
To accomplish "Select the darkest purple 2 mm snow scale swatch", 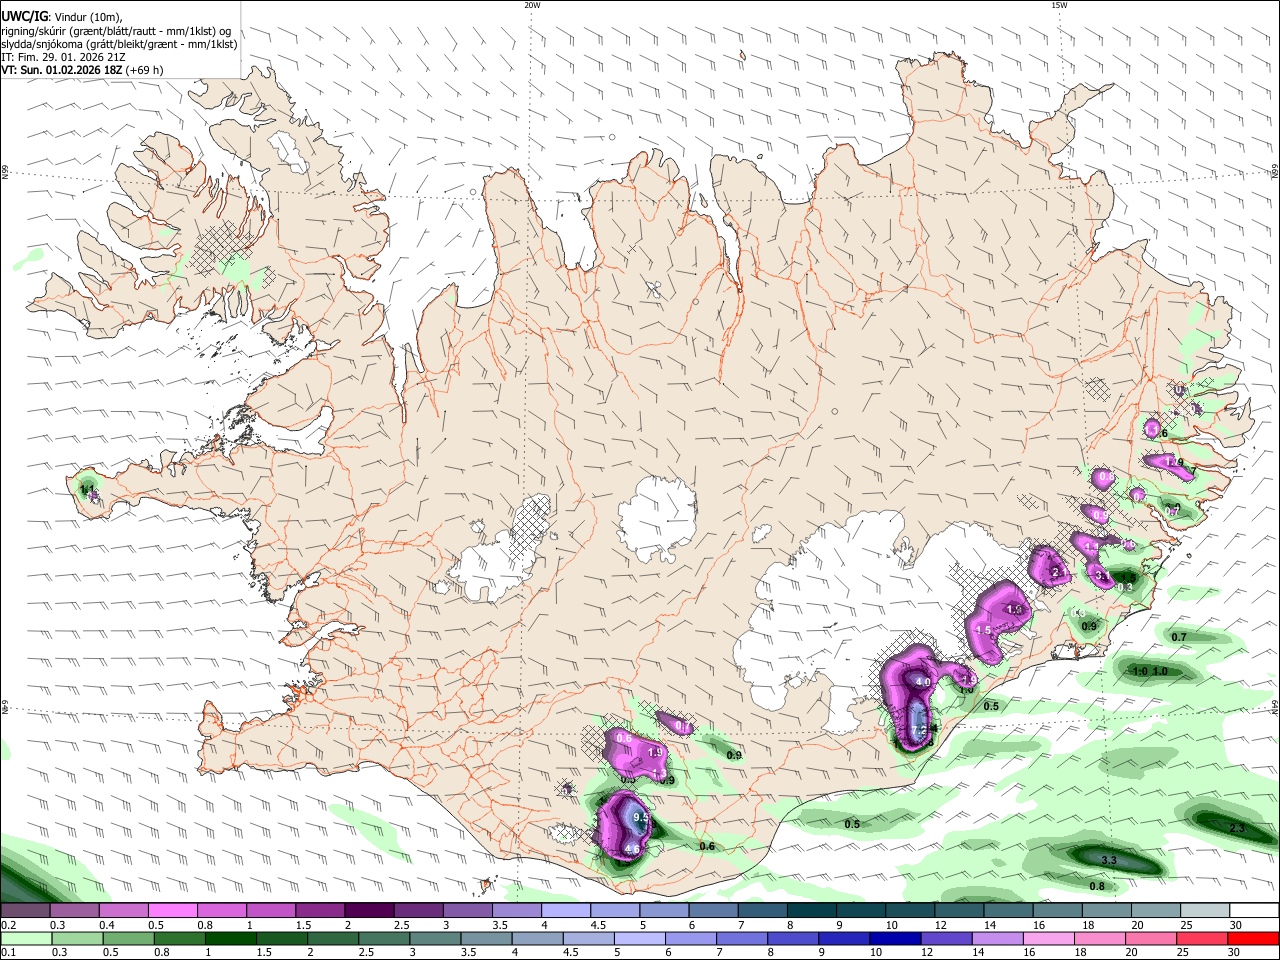I will 369,911.
